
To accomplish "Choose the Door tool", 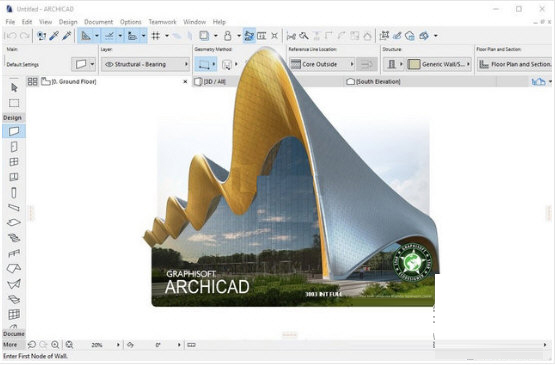I will 14,147.
